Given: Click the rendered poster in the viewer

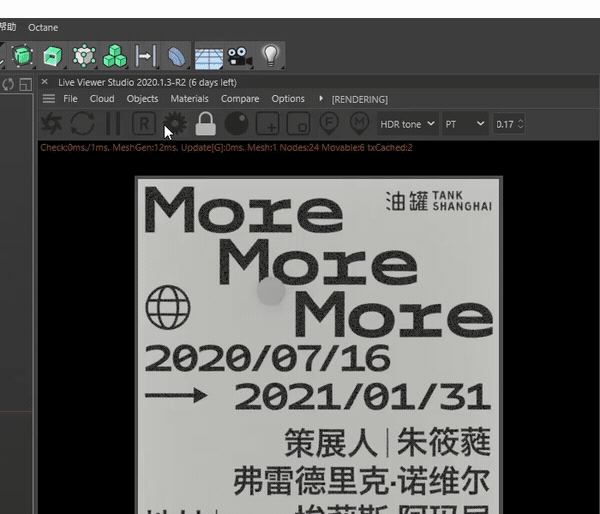Looking at the screenshot, I should coord(319,345).
